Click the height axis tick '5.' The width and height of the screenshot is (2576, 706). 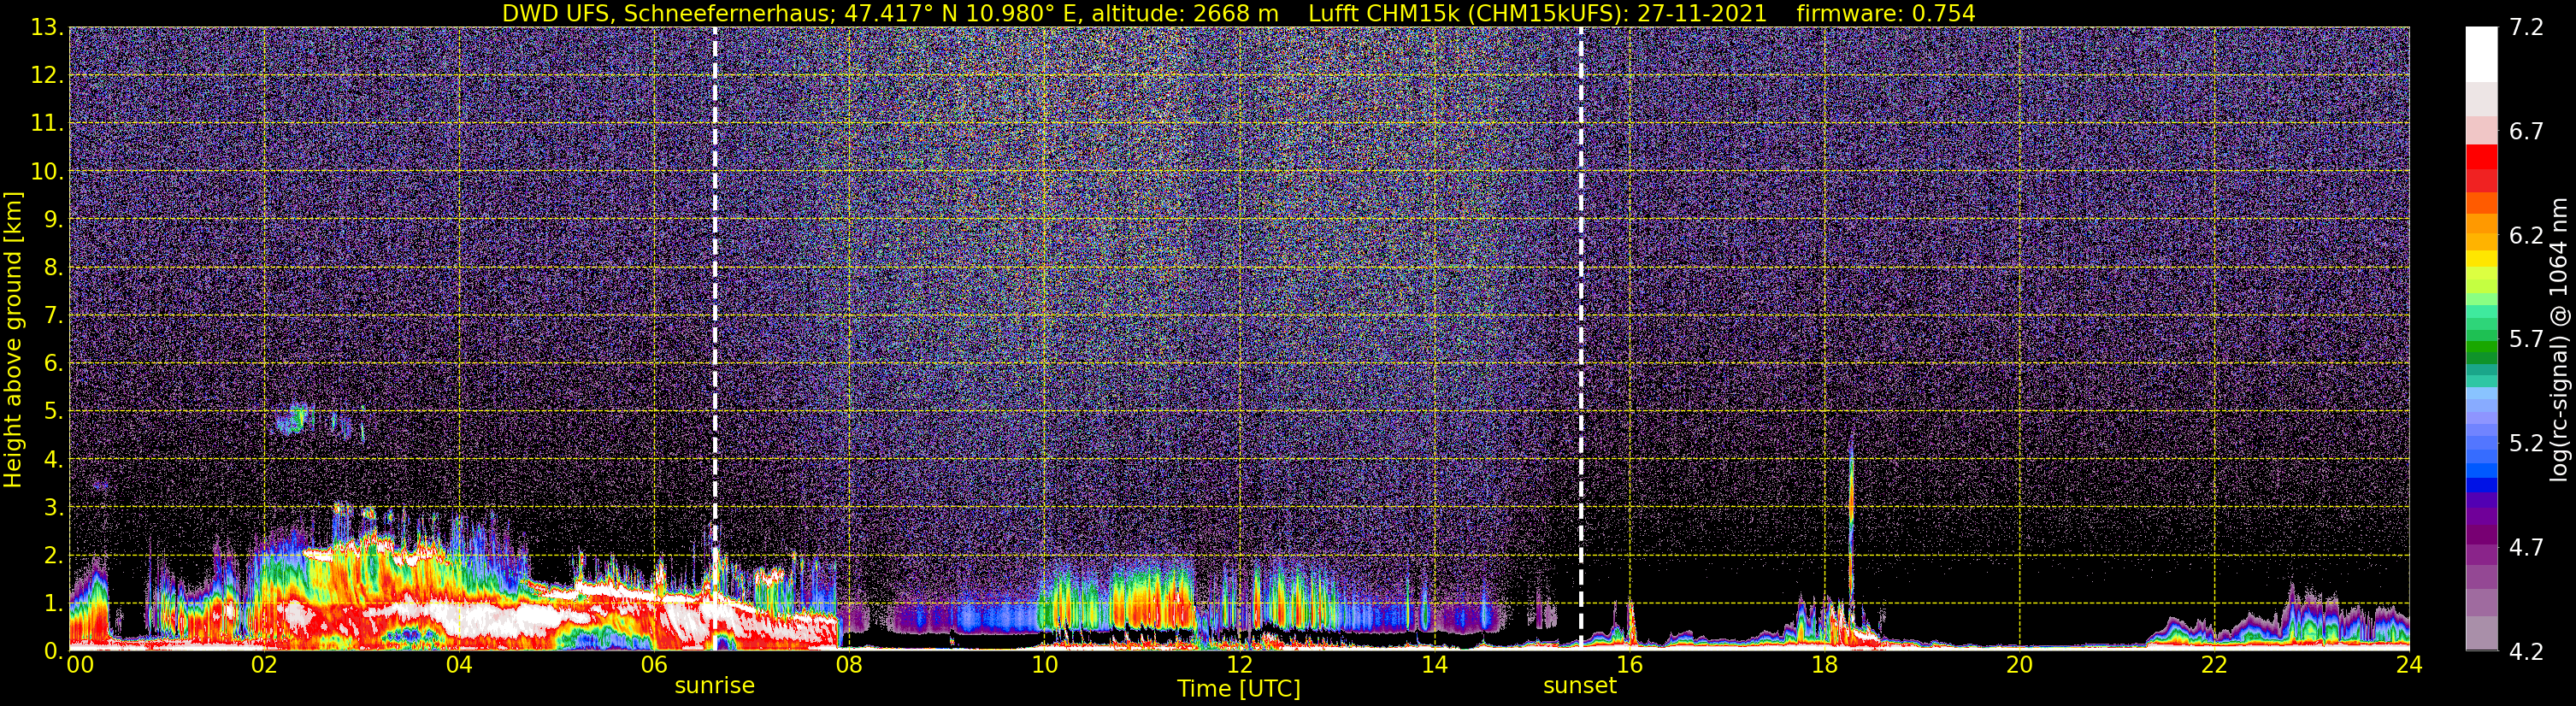click(53, 411)
